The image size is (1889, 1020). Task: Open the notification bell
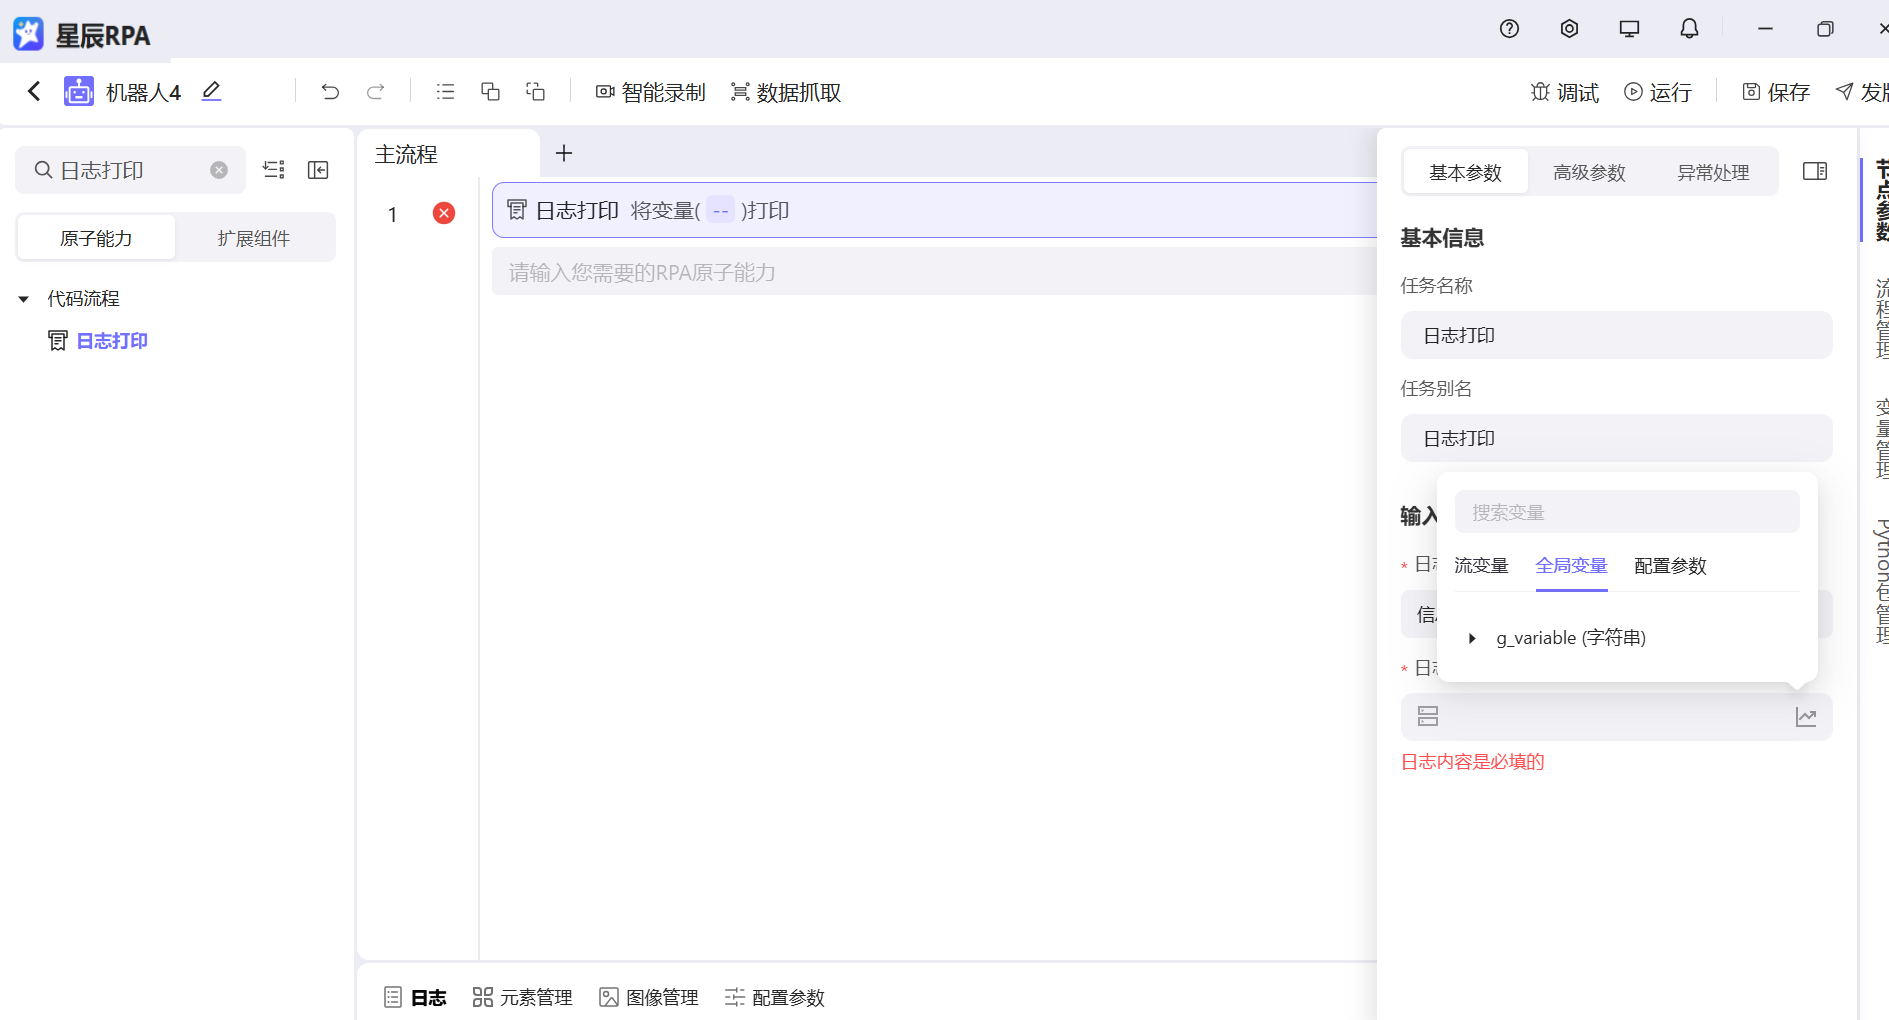pyautogui.click(x=1689, y=29)
